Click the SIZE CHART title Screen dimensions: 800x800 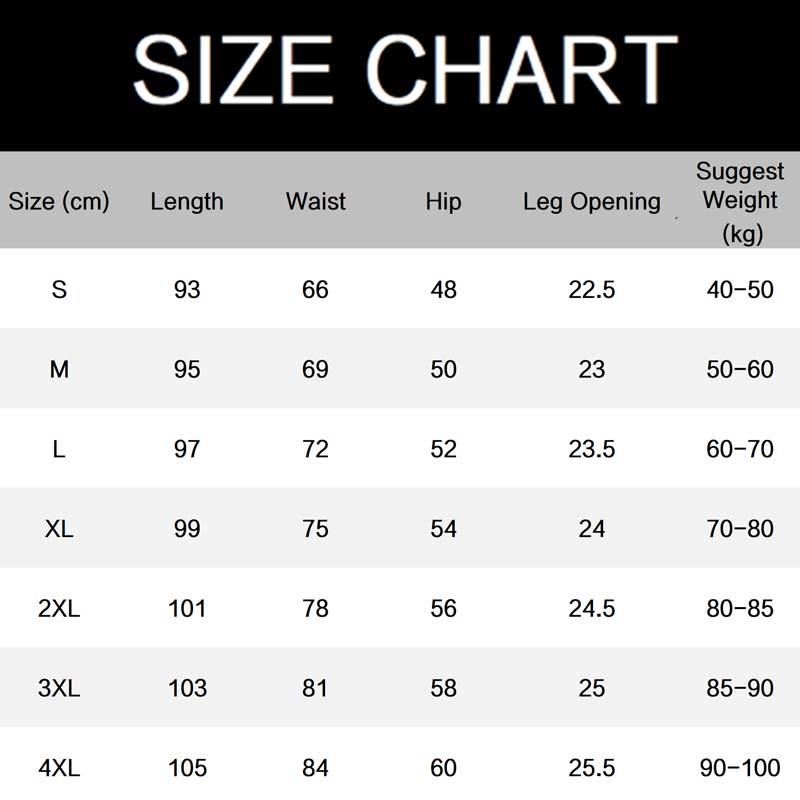tap(405, 70)
